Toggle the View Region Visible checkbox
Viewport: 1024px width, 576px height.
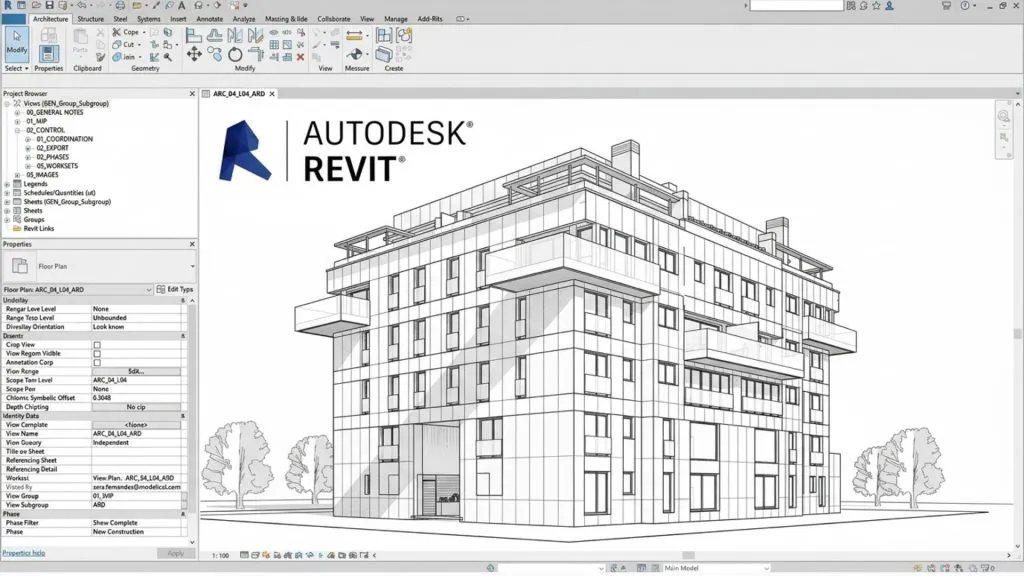pos(97,354)
